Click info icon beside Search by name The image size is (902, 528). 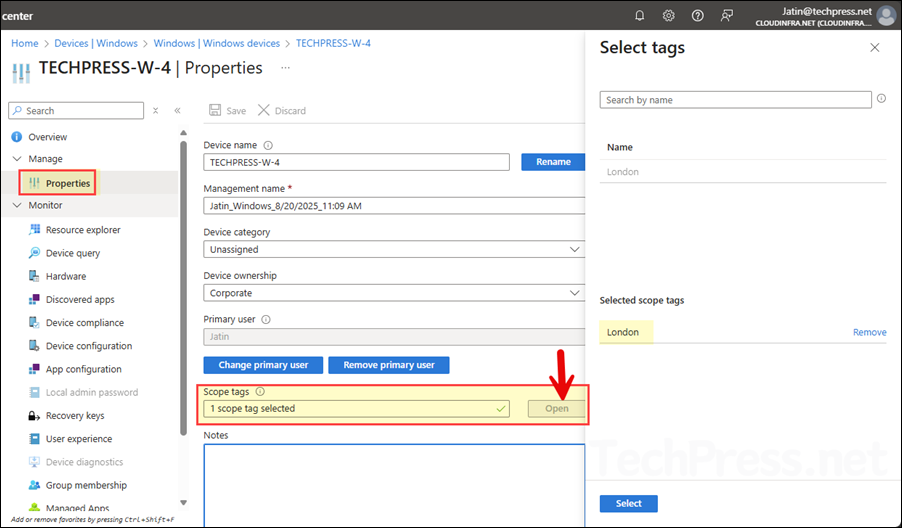[881, 99]
